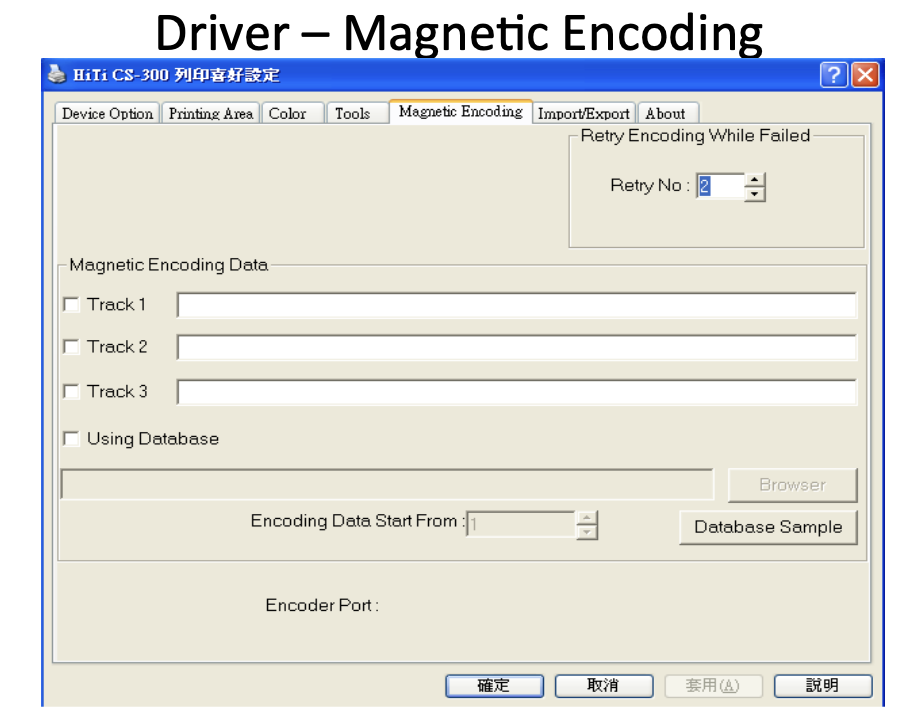Go to the Tools tab
This screenshot has height=714, width=918.
click(357, 114)
